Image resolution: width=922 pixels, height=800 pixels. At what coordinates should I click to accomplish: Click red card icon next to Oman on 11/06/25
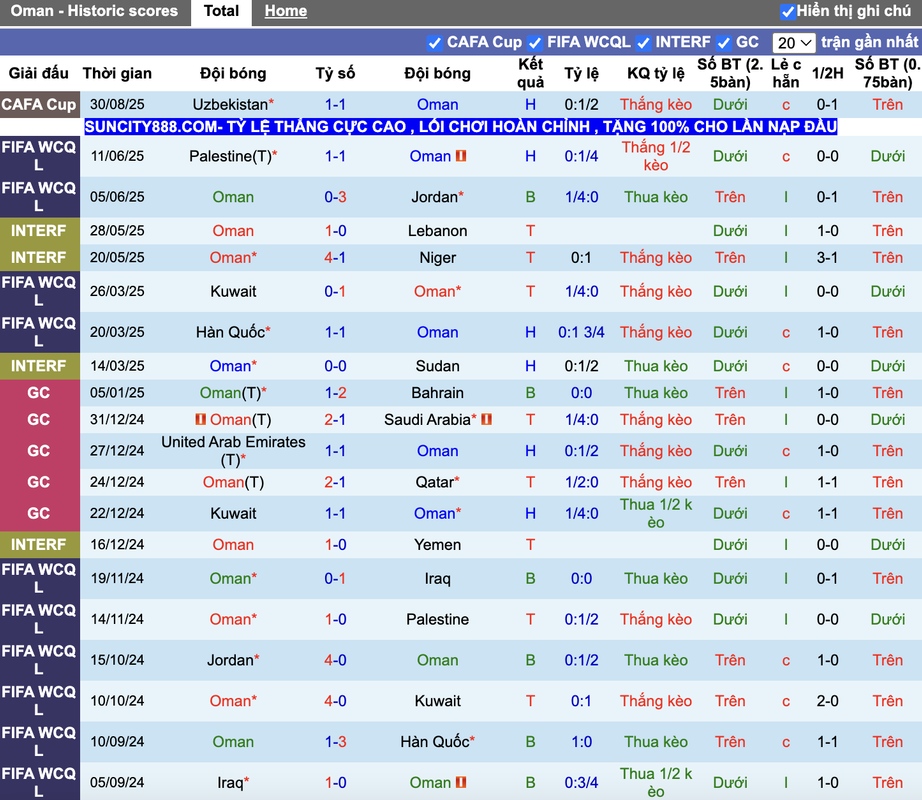(461, 156)
